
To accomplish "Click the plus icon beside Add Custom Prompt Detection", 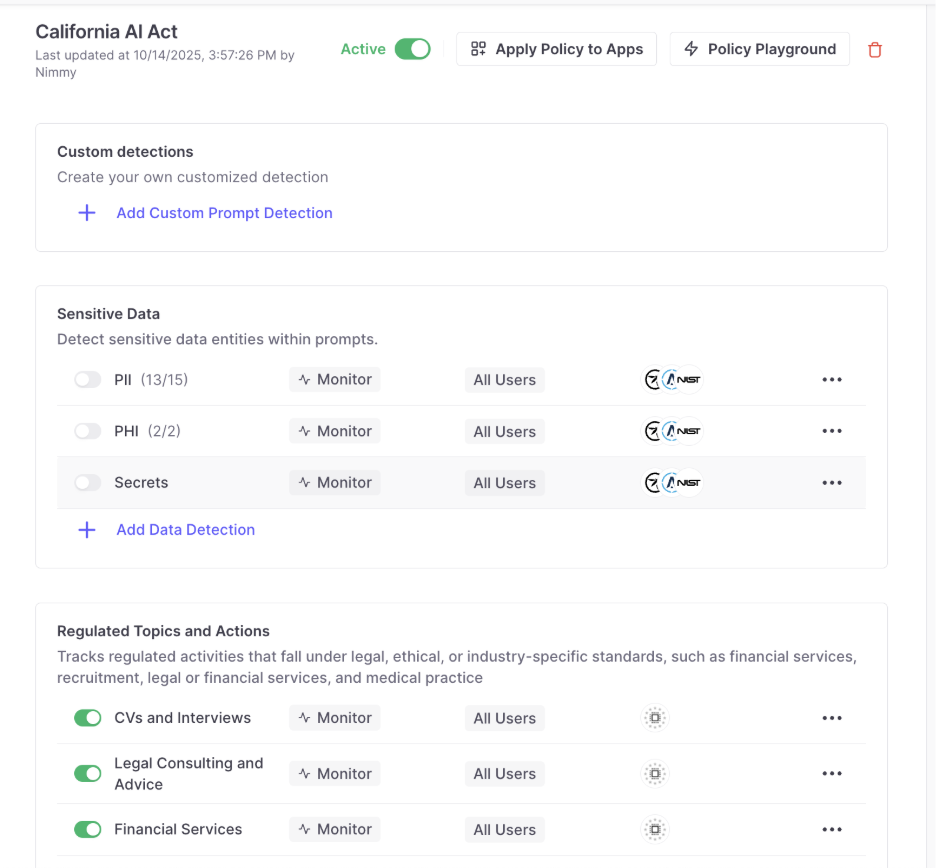I will pos(87,213).
